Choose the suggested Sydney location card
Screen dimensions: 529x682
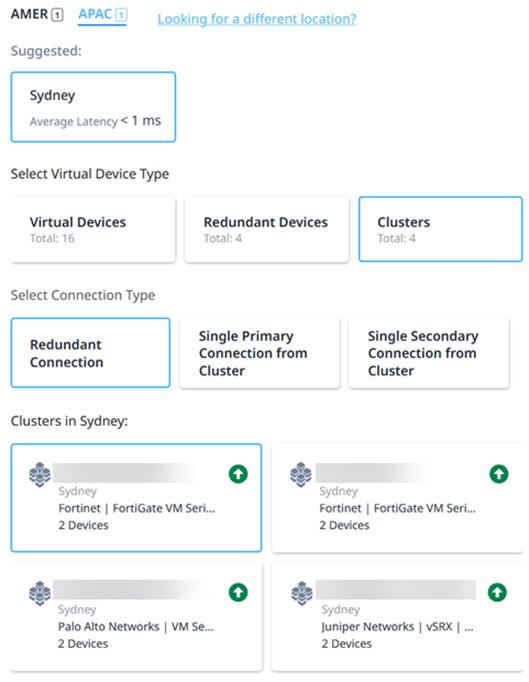tap(93, 107)
